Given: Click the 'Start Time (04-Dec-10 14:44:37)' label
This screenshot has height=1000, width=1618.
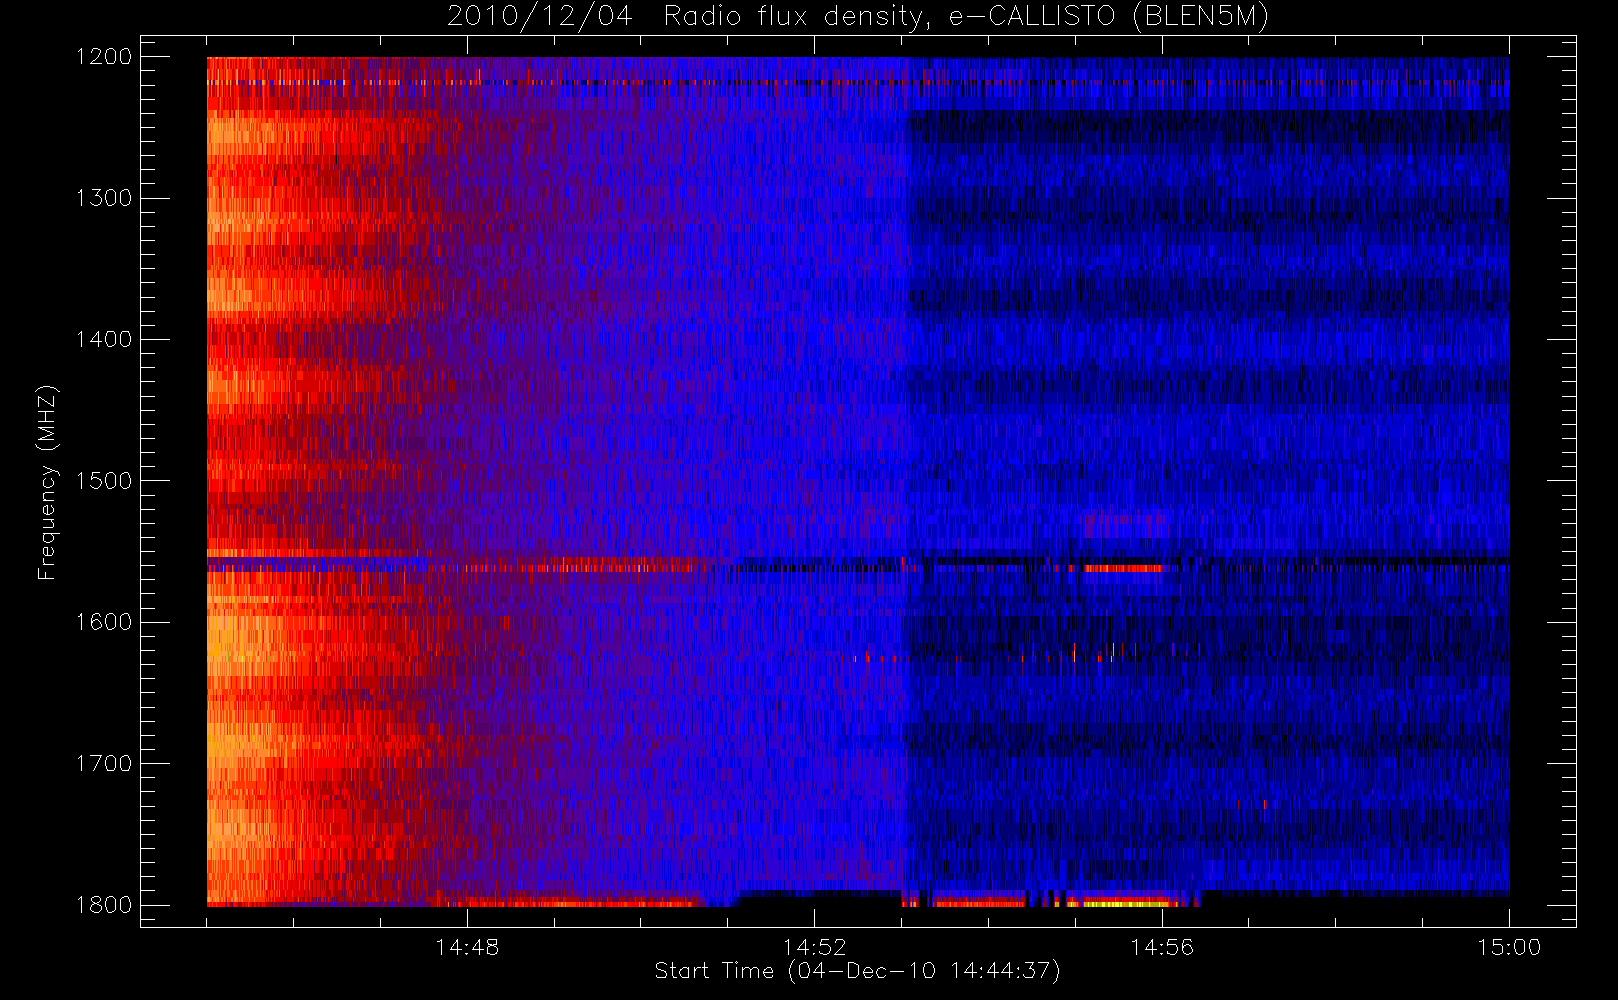Looking at the screenshot, I should (857, 971).
